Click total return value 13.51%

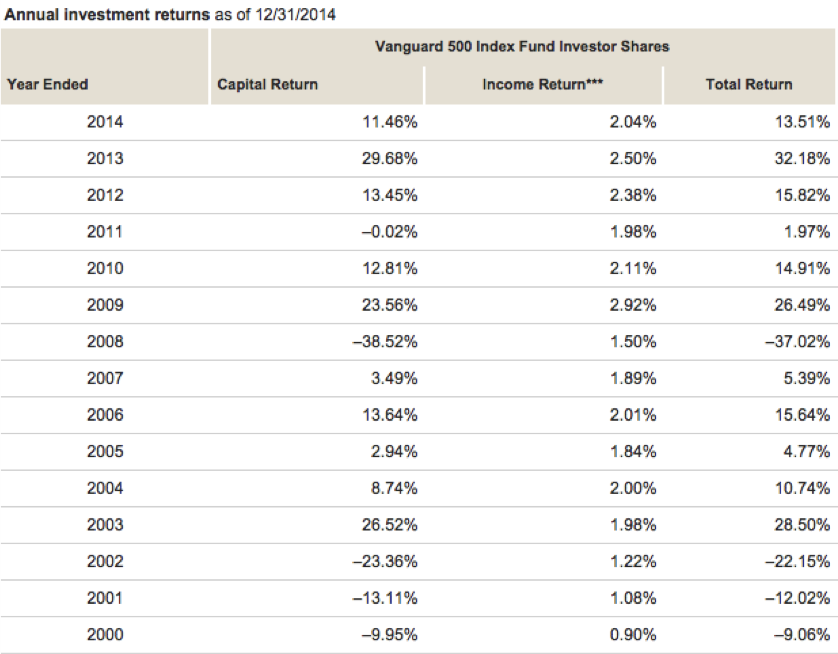[x=803, y=122]
